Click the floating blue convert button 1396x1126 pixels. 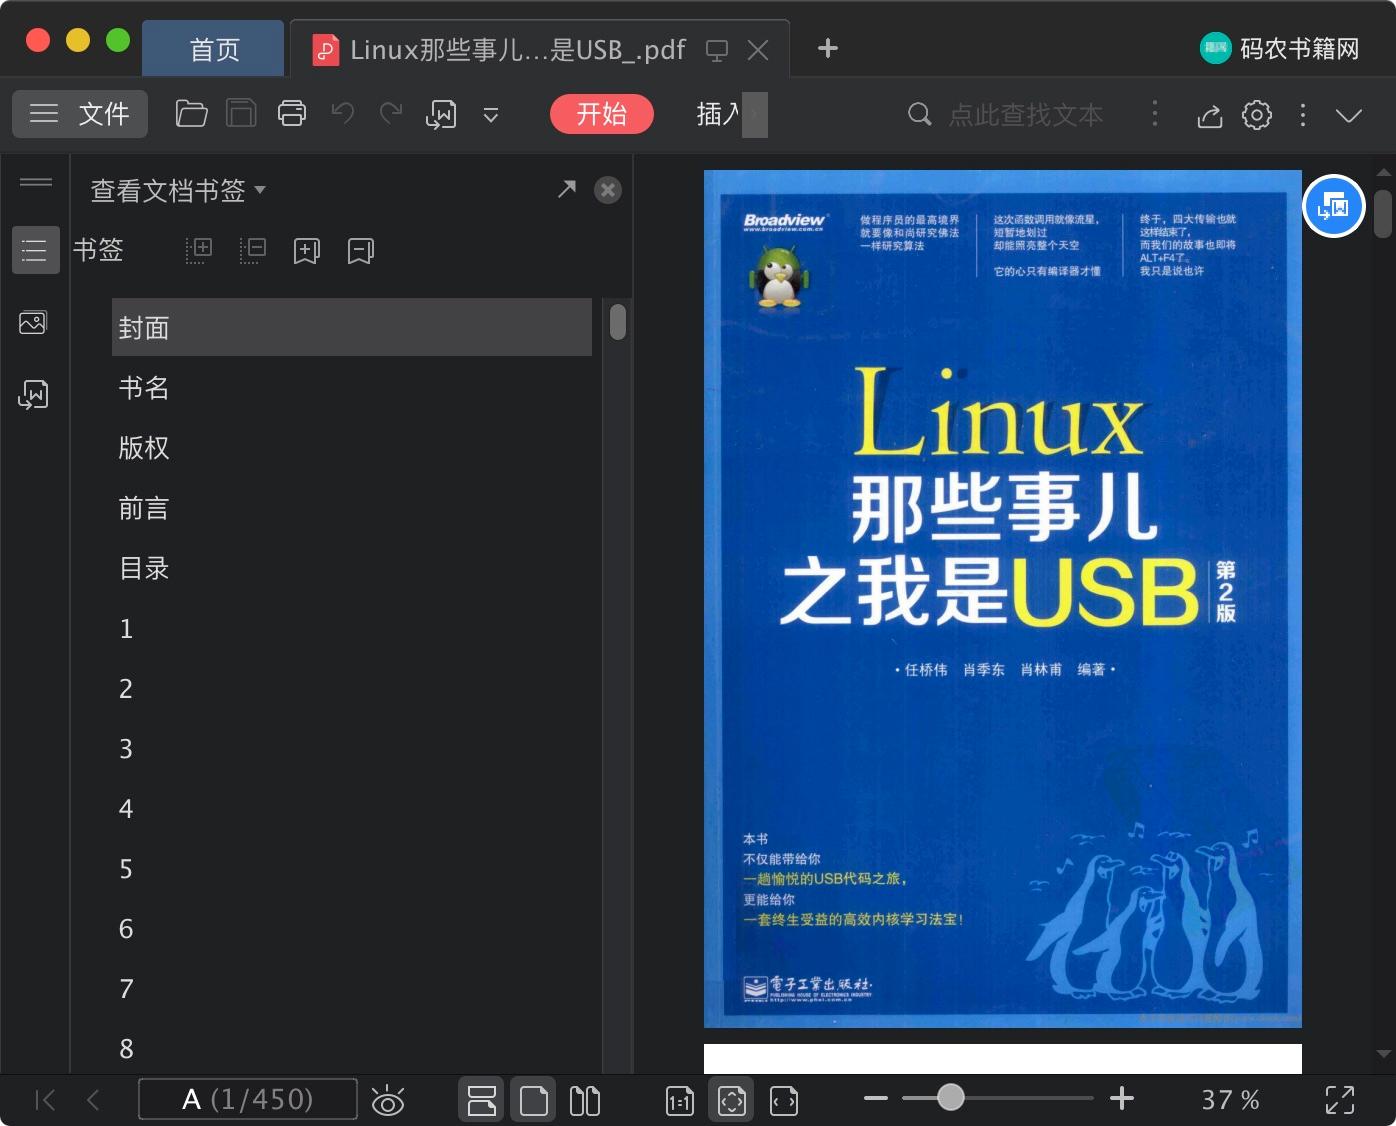point(1334,206)
